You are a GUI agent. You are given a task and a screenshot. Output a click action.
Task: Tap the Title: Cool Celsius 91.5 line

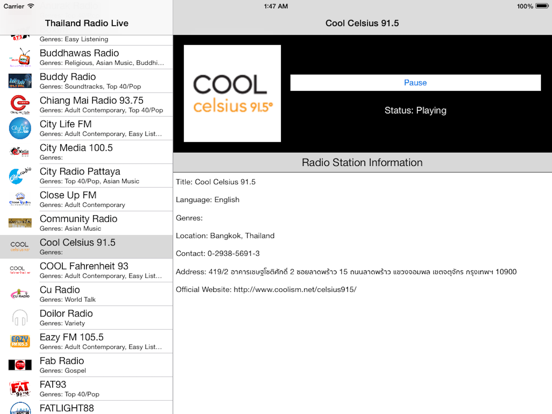coord(215,182)
